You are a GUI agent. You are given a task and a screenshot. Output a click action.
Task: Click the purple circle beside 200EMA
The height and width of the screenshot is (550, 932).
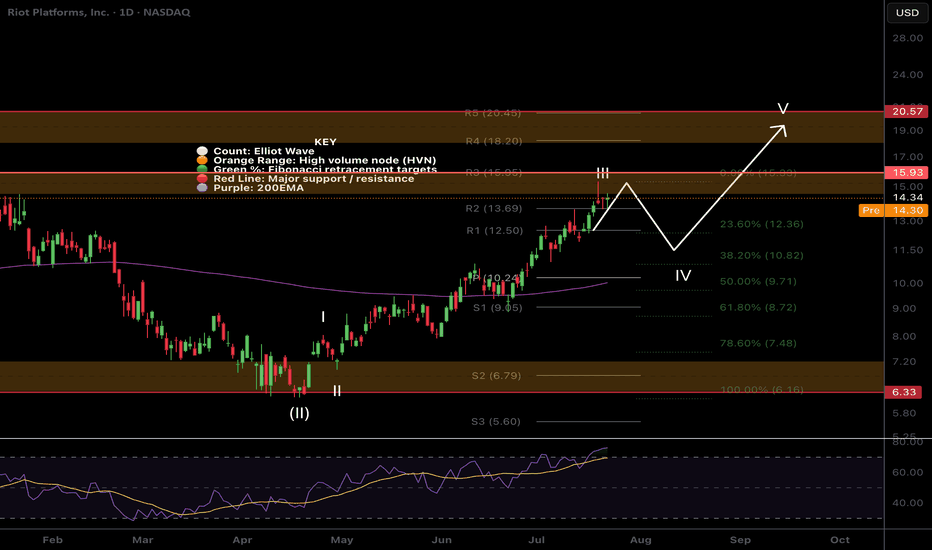202,188
